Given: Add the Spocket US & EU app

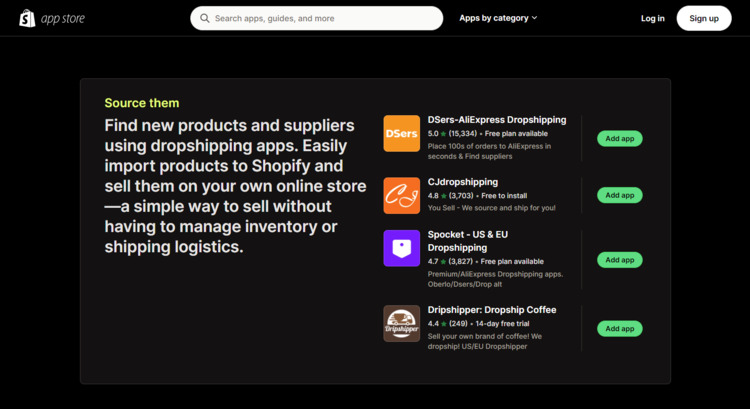Looking at the screenshot, I should [x=619, y=260].
